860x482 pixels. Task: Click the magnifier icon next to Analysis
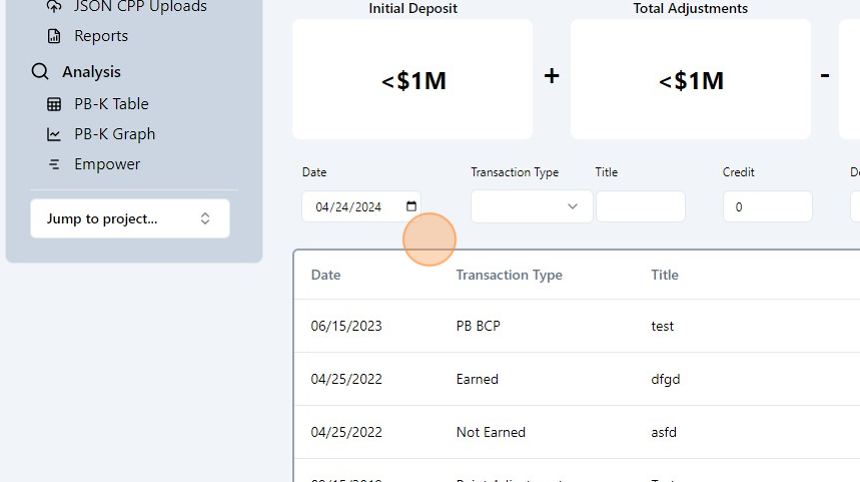[40, 72]
